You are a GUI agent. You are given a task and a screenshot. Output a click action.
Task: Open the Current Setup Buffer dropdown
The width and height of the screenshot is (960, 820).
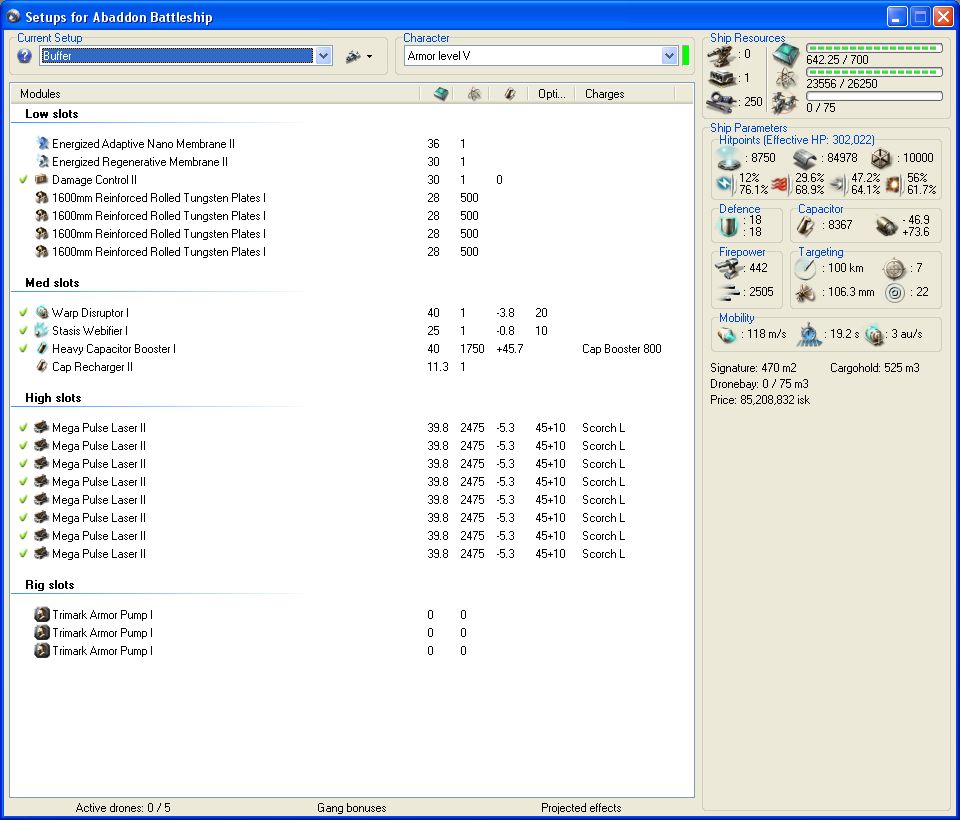323,56
